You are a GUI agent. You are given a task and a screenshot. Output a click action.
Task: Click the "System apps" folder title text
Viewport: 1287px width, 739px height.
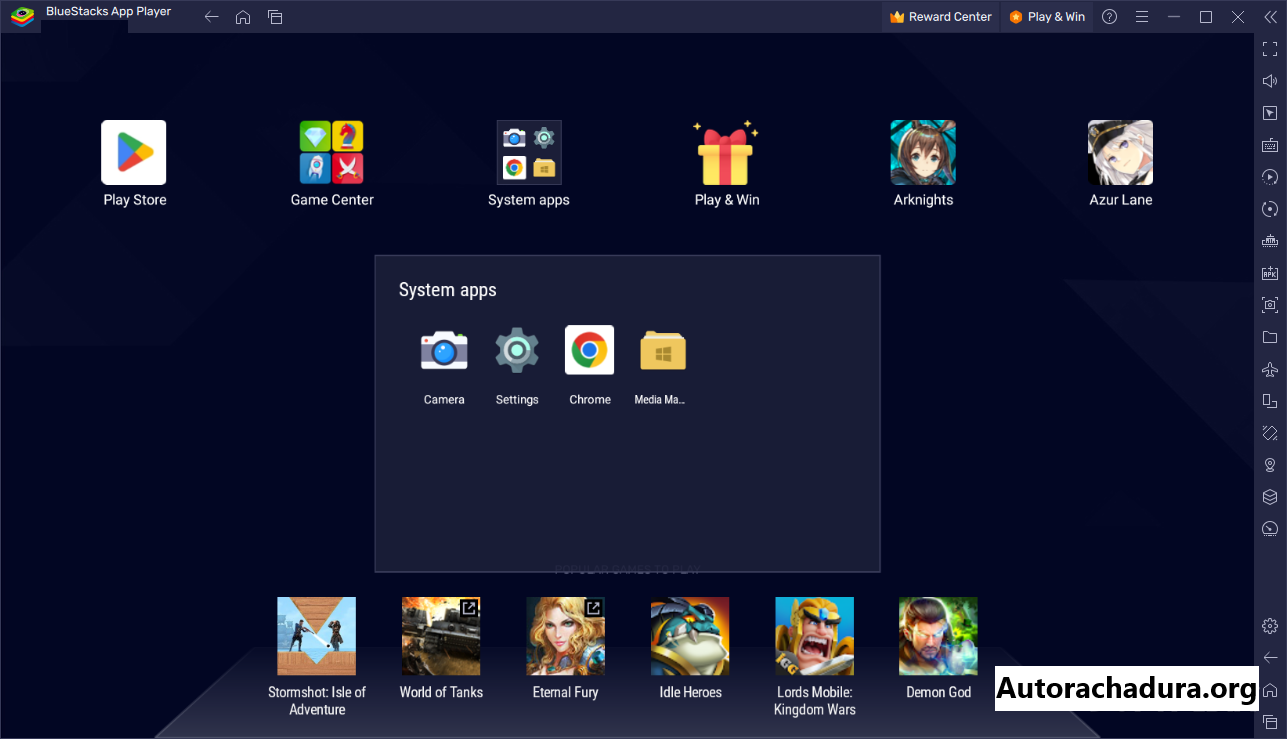point(447,290)
